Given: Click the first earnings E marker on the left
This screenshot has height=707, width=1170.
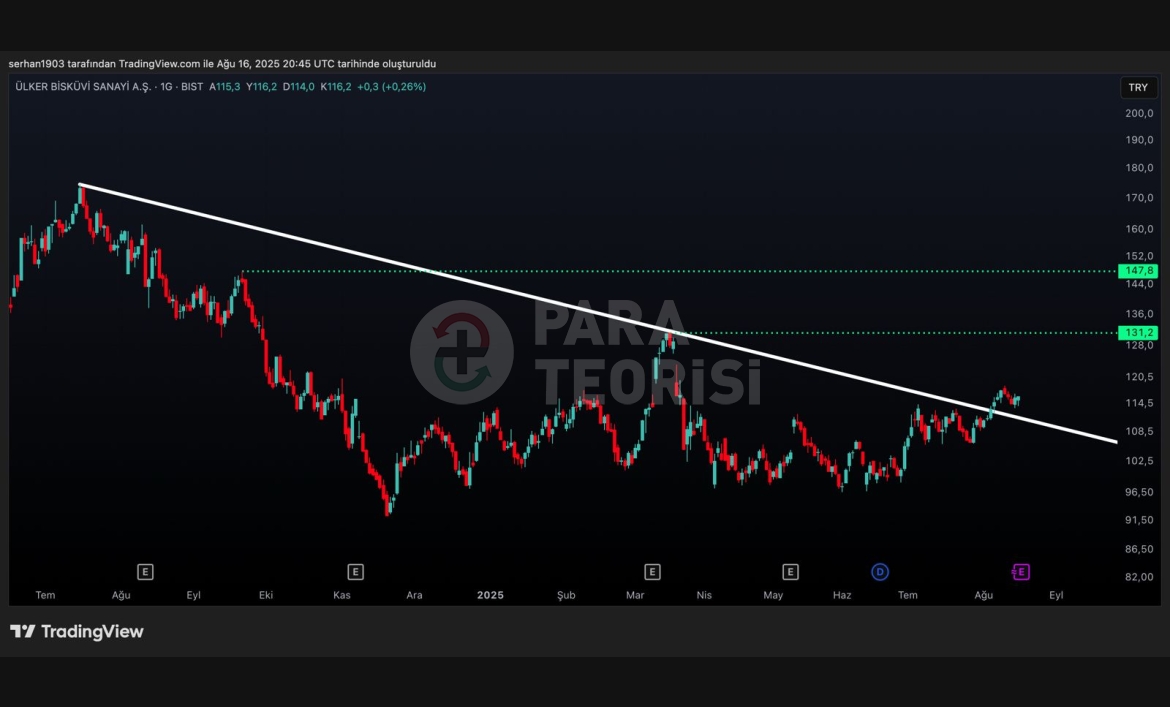Looking at the screenshot, I should [x=145, y=572].
